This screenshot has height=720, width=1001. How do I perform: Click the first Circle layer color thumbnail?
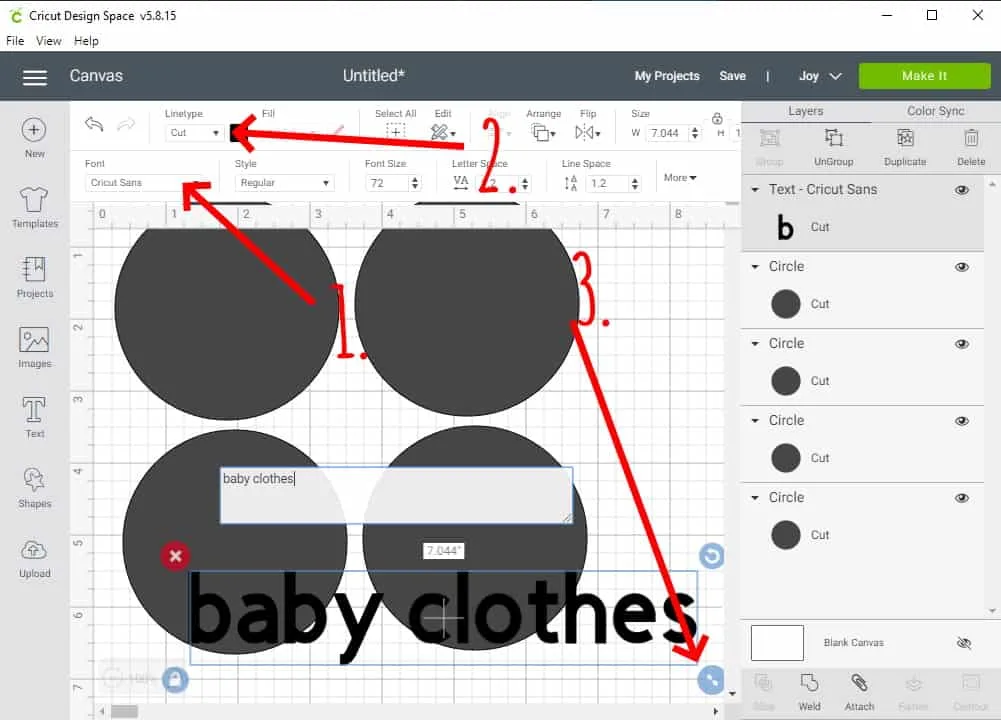pos(785,304)
